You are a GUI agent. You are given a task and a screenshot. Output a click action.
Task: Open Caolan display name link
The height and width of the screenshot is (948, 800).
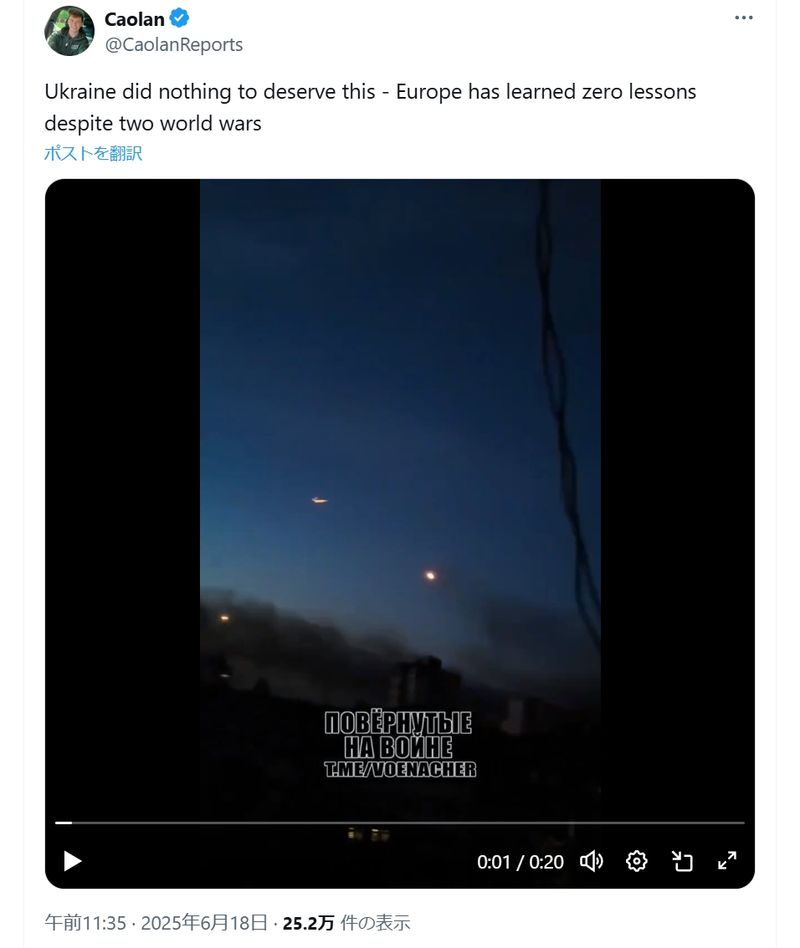coord(134,19)
